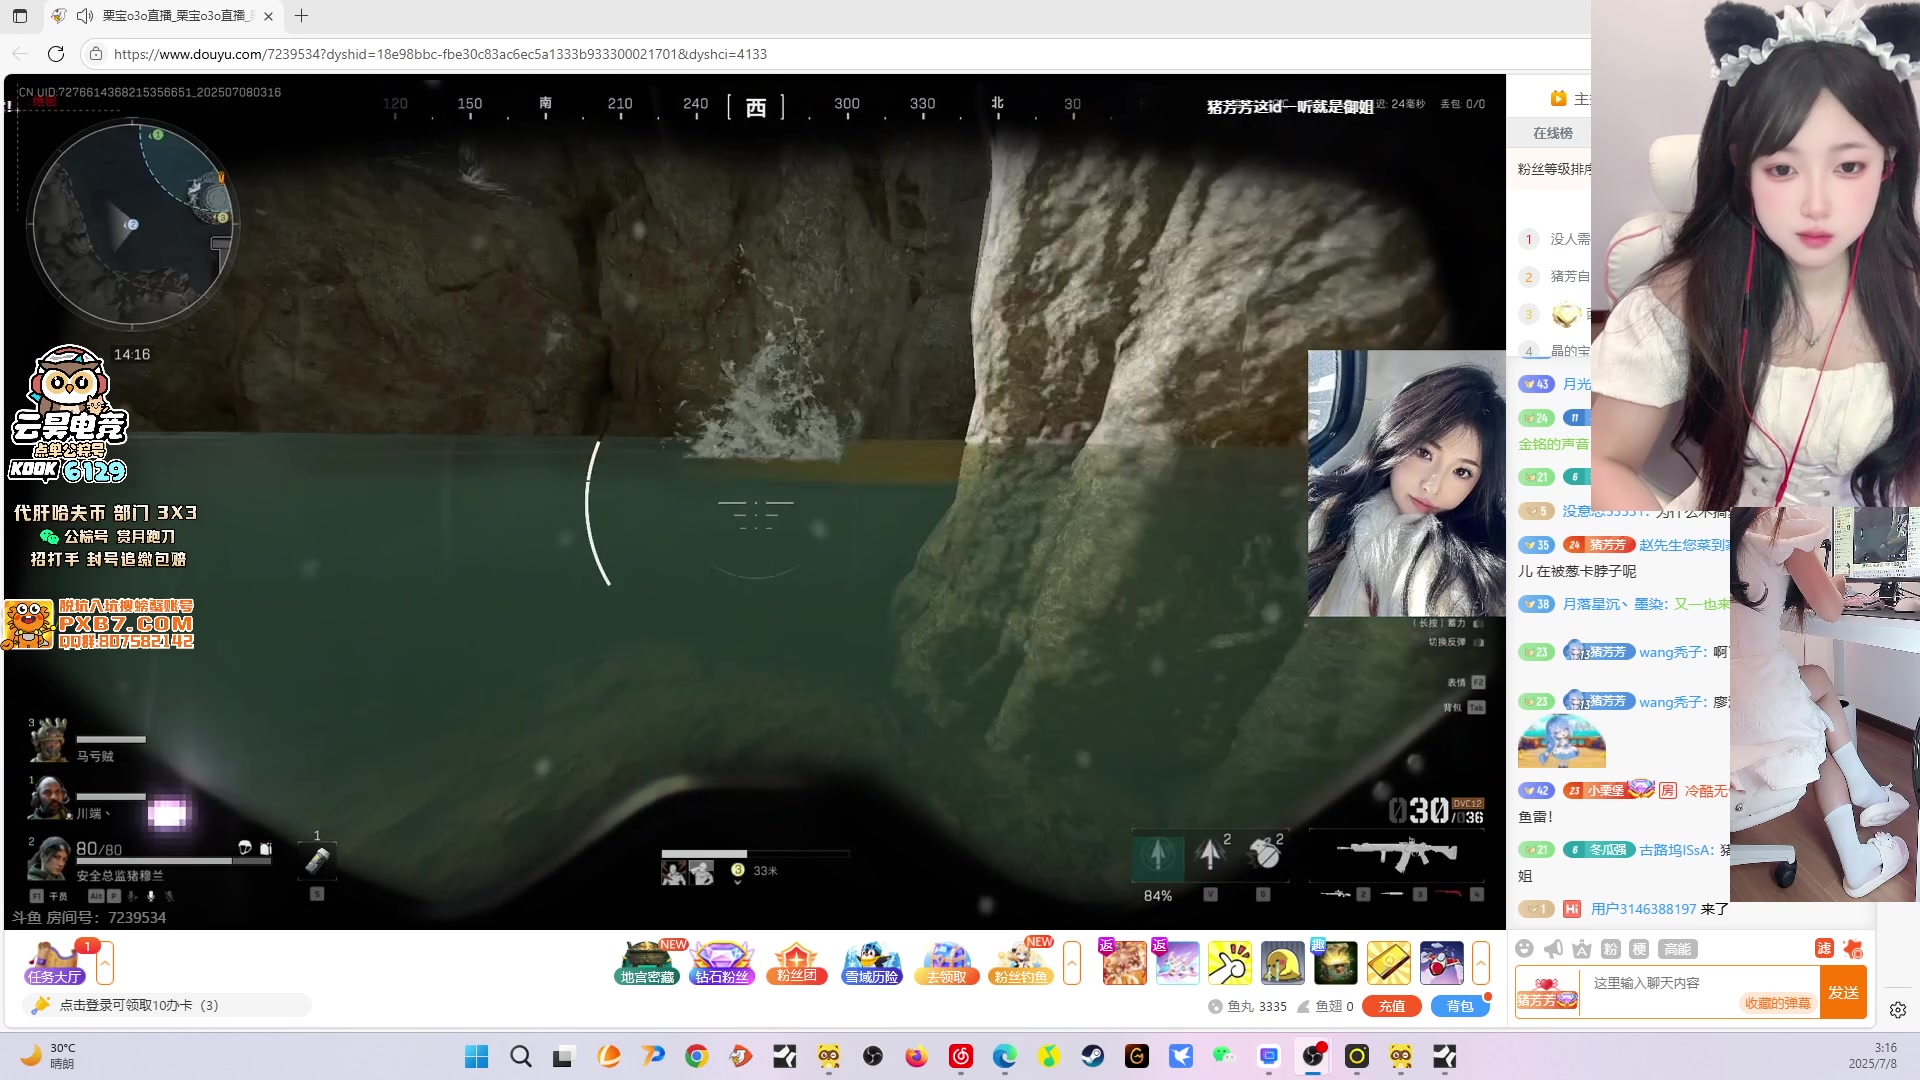
Task: Toggle the 粉 fan danmaku option
Action: (x=1610, y=949)
